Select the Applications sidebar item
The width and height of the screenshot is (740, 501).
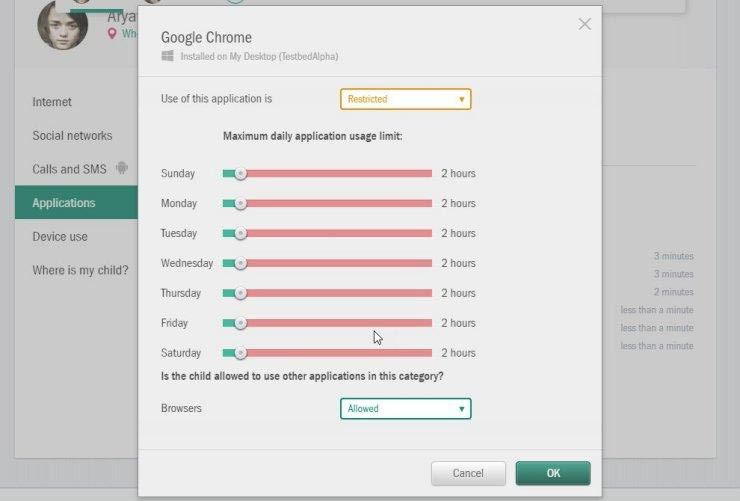click(x=76, y=202)
